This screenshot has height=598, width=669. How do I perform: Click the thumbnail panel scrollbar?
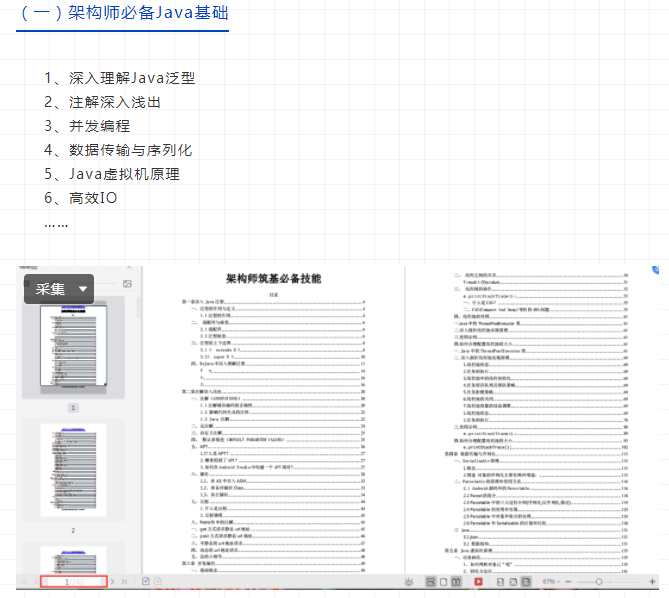point(138,308)
